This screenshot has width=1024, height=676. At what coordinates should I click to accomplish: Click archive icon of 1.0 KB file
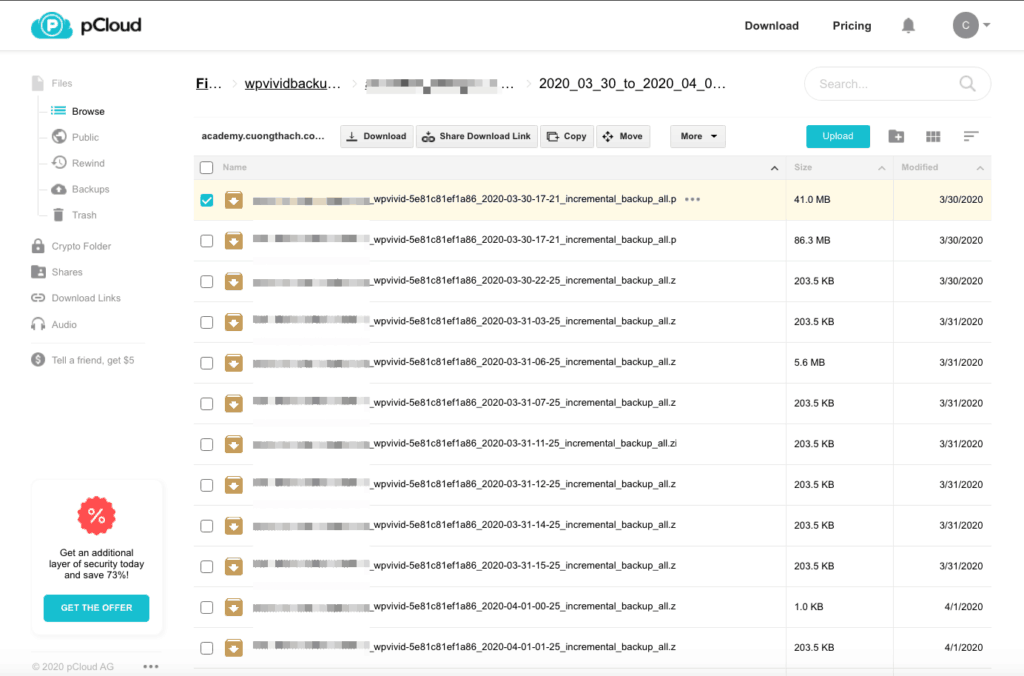(x=234, y=607)
